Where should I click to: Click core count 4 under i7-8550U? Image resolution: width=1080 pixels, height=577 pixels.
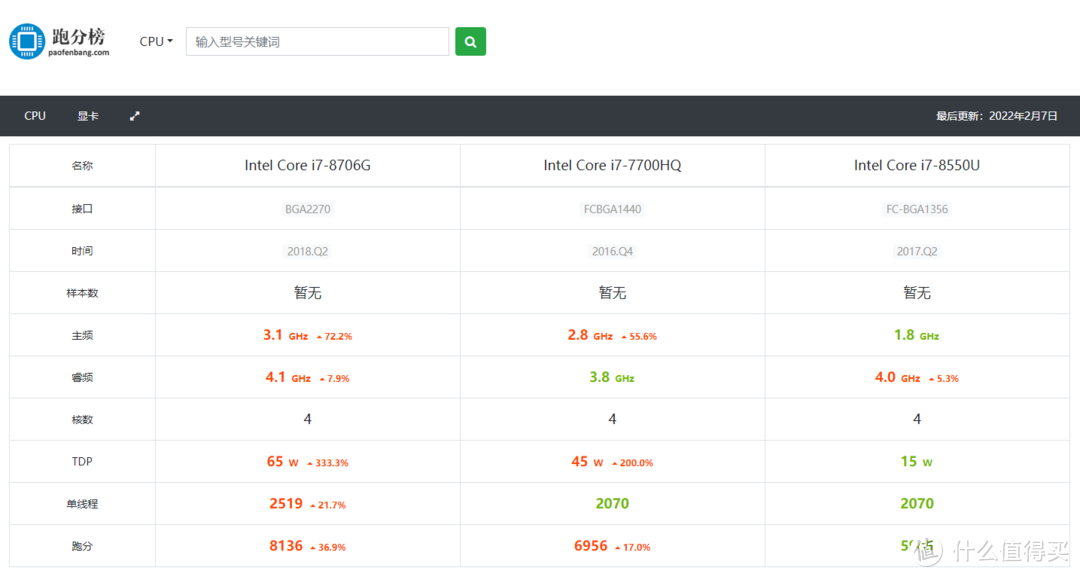[917, 419]
